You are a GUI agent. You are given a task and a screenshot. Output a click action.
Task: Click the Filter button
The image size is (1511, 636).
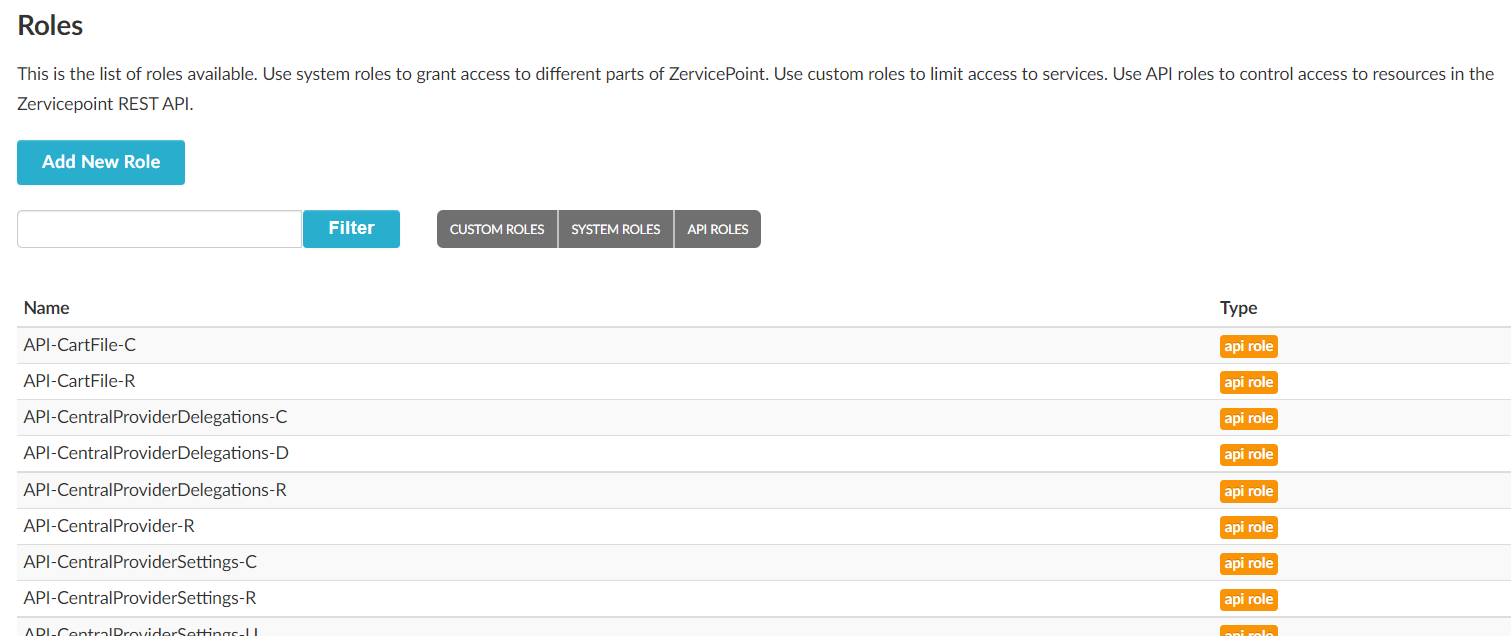(x=351, y=228)
